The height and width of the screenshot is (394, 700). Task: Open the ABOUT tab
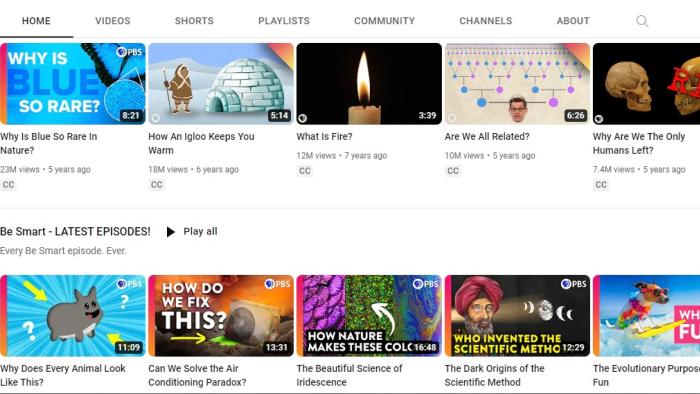pyautogui.click(x=573, y=21)
